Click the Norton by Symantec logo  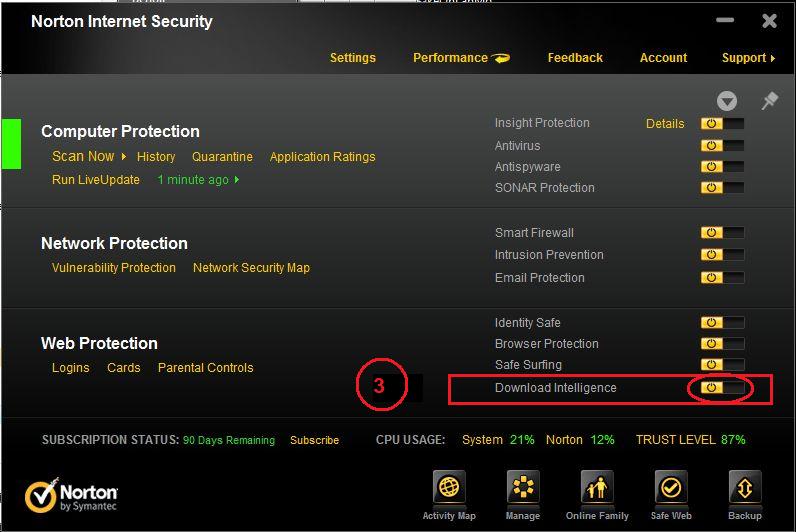[x=72, y=495]
